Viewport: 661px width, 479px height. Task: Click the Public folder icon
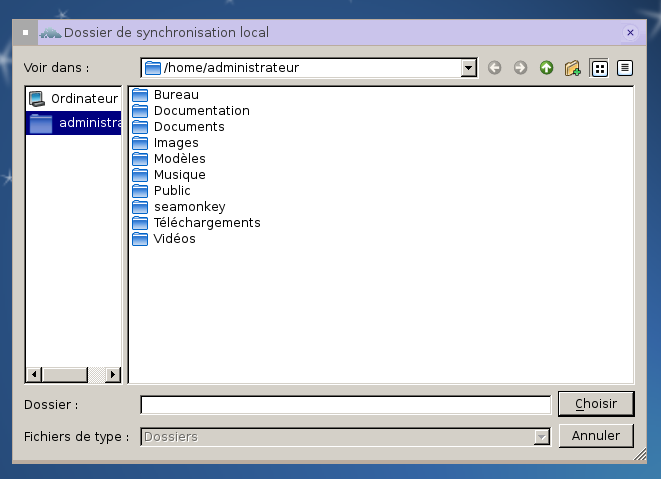[140, 191]
